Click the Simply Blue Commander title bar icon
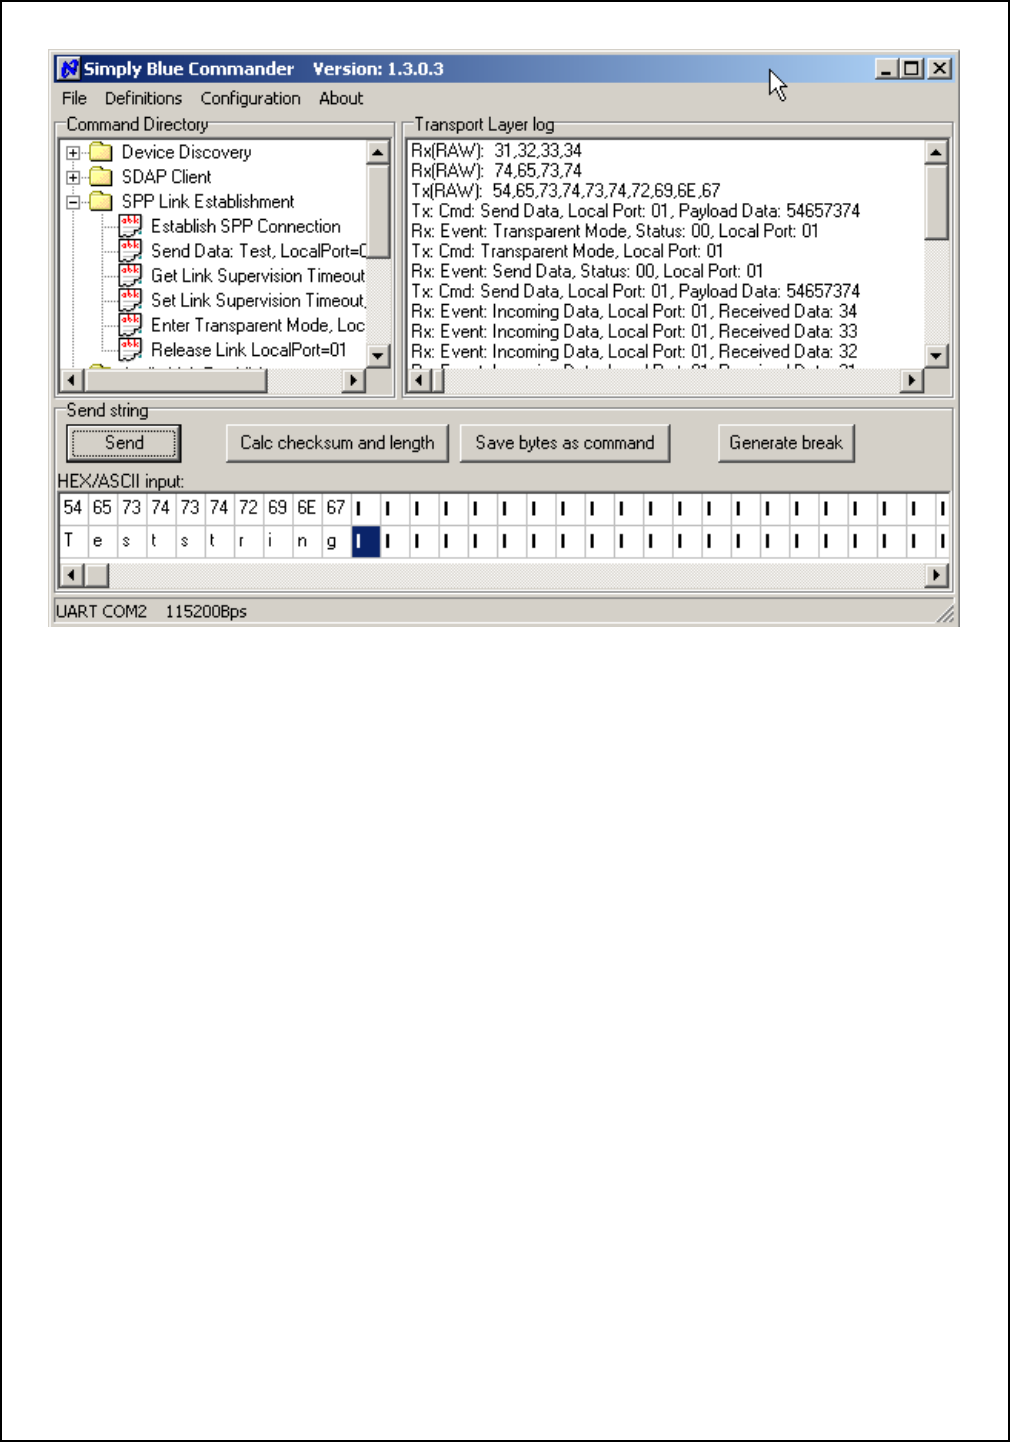This screenshot has height=1442, width=1010. pyautogui.click(x=69, y=69)
